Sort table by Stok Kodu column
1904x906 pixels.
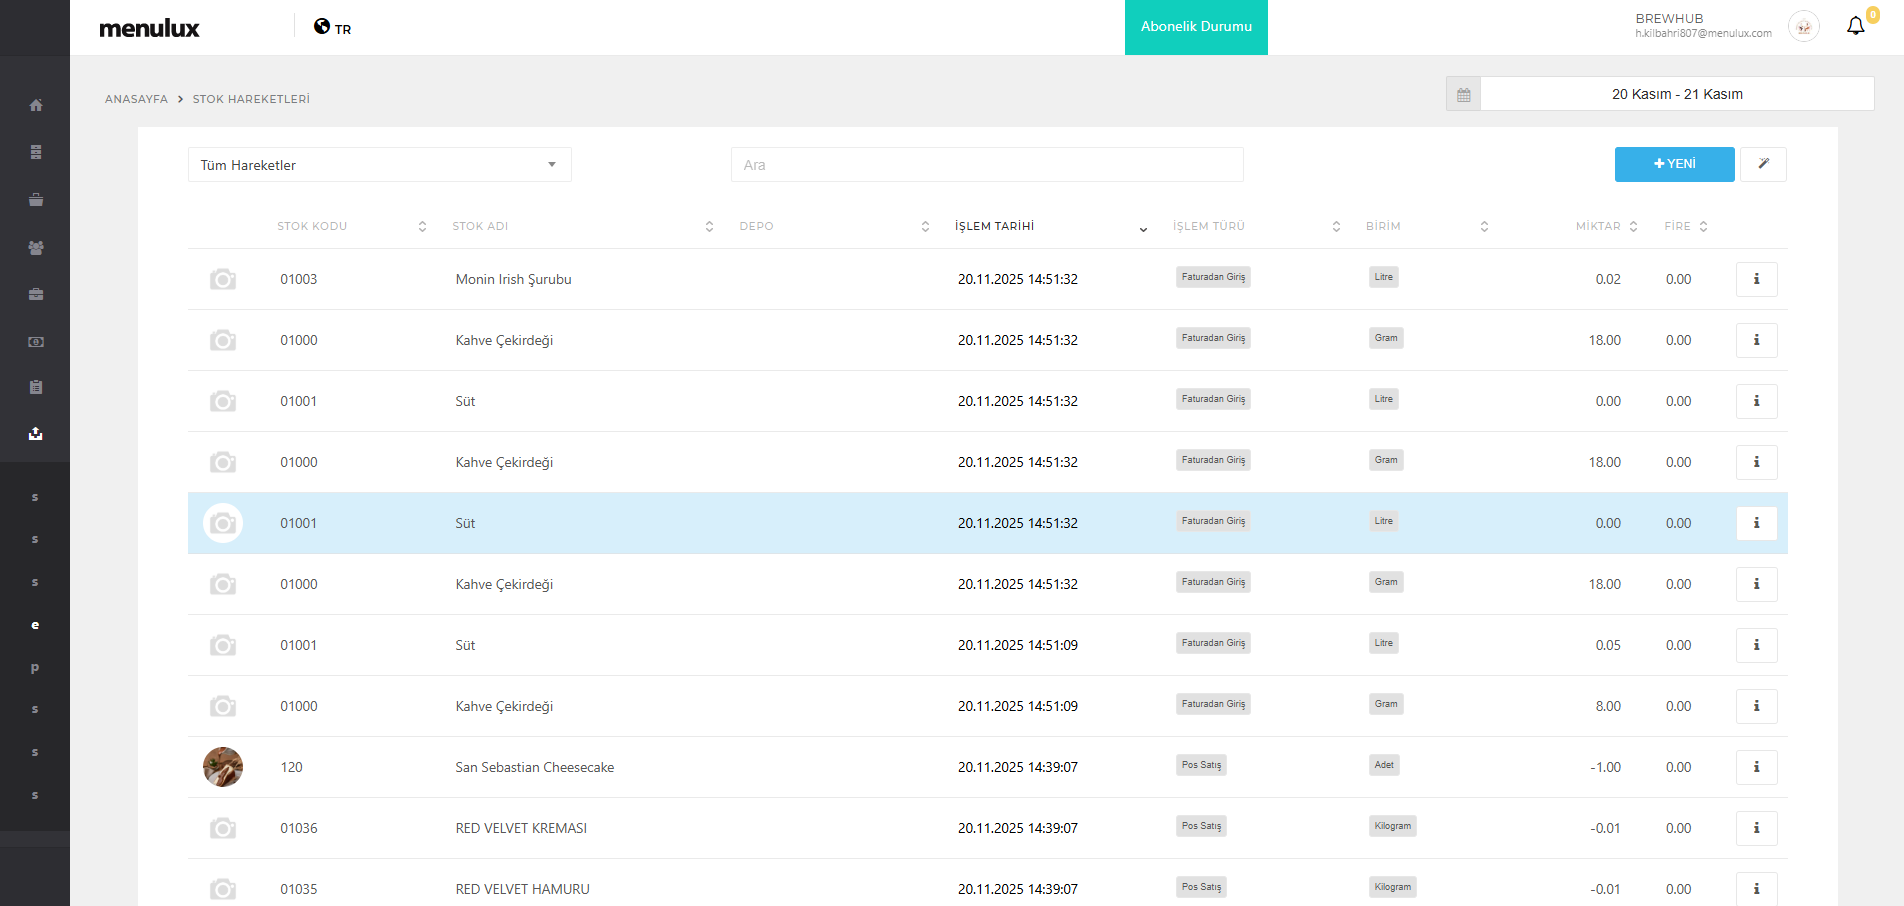coord(312,226)
